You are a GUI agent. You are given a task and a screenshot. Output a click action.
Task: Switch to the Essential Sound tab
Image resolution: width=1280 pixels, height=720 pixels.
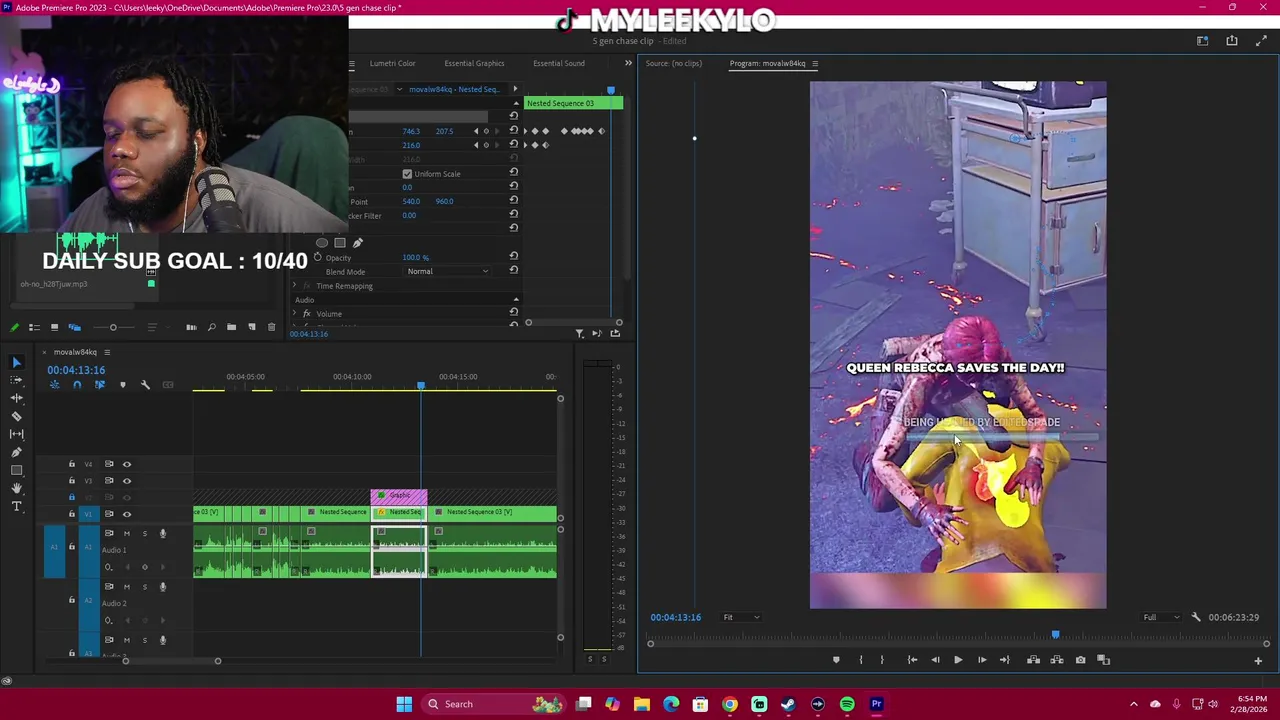[x=559, y=63]
